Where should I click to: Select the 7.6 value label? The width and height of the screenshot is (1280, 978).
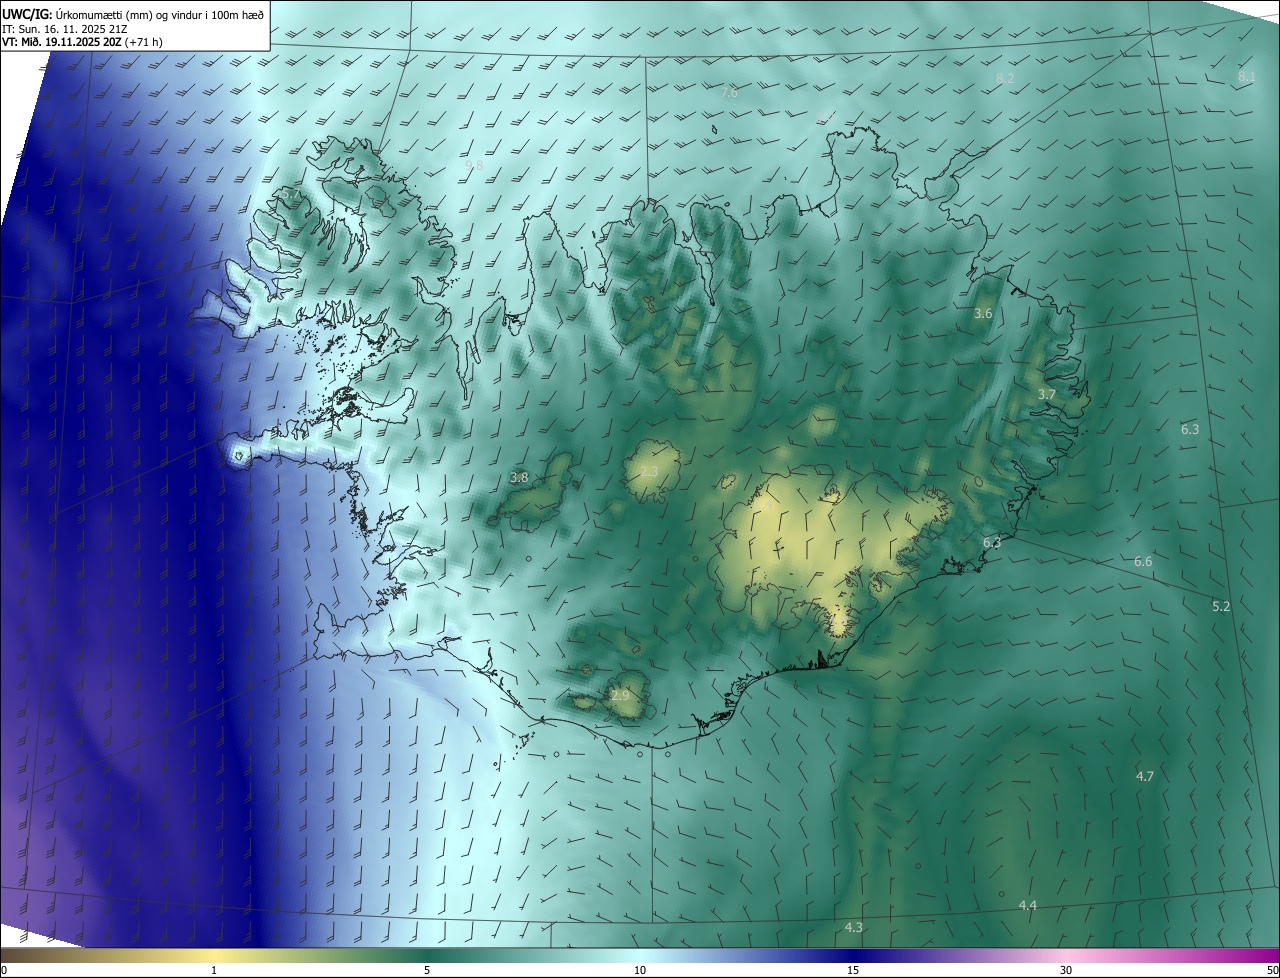click(x=729, y=93)
